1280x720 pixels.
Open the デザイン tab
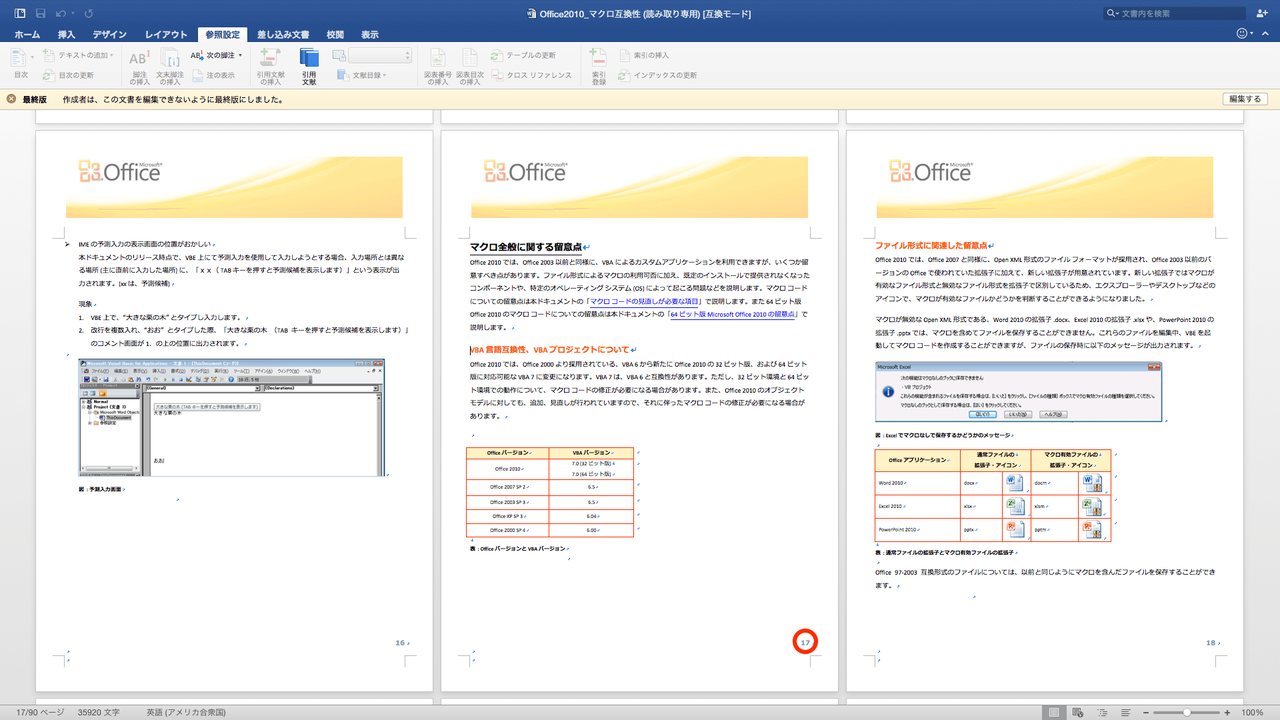[109, 34]
